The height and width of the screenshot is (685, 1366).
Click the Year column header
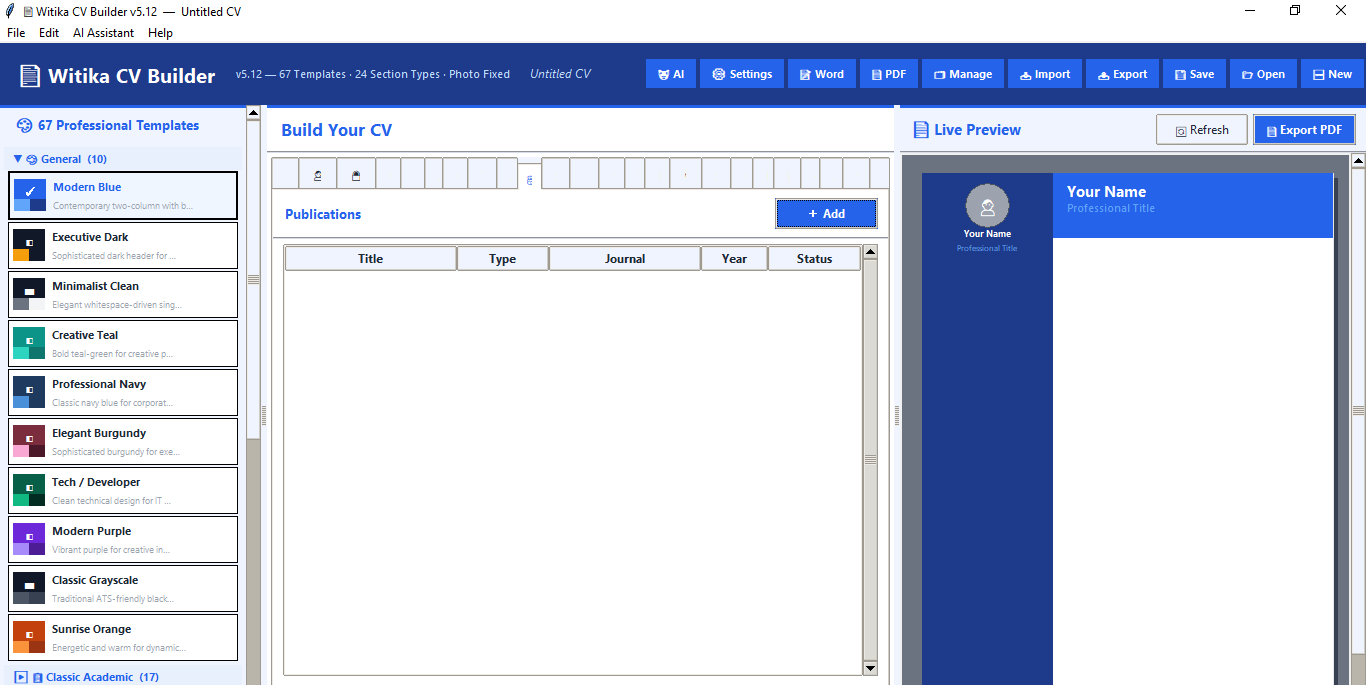tap(734, 259)
